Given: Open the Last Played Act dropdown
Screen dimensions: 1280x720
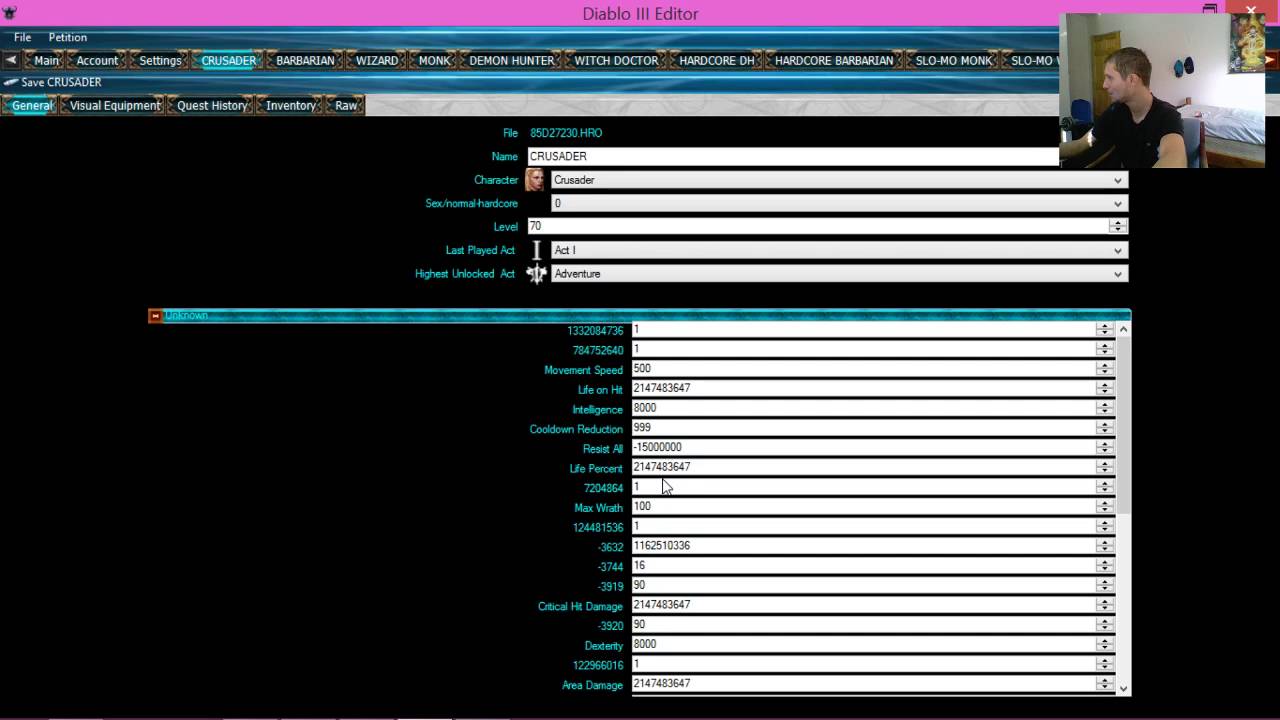Looking at the screenshot, I should pyautogui.click(x=839, y=250).
